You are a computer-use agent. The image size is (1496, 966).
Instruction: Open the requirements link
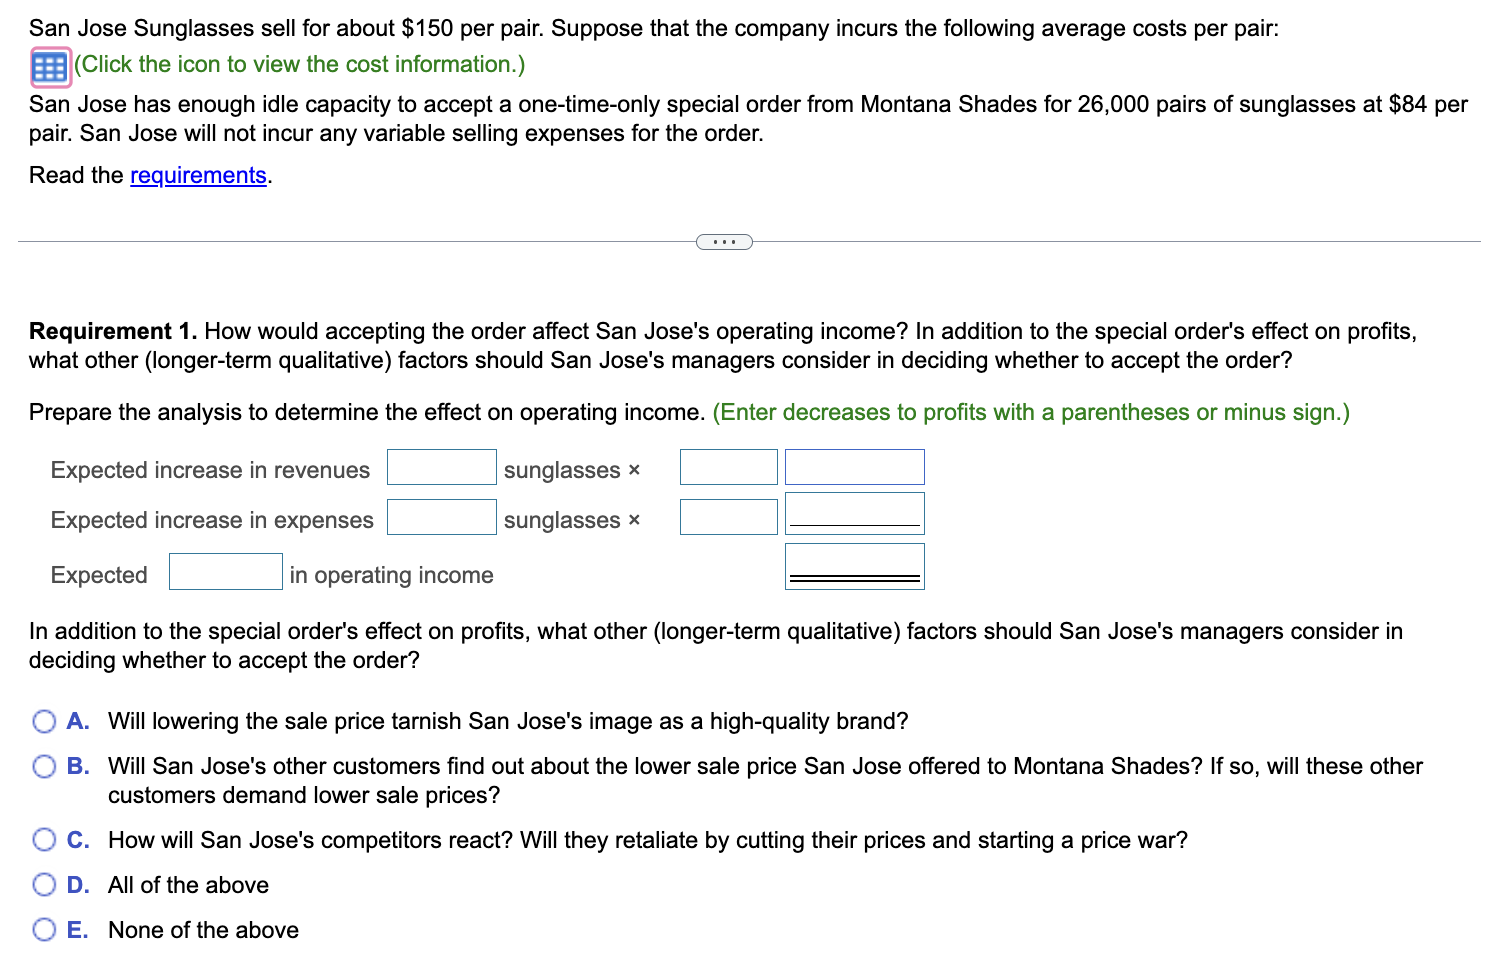click(x=197, y=175)
